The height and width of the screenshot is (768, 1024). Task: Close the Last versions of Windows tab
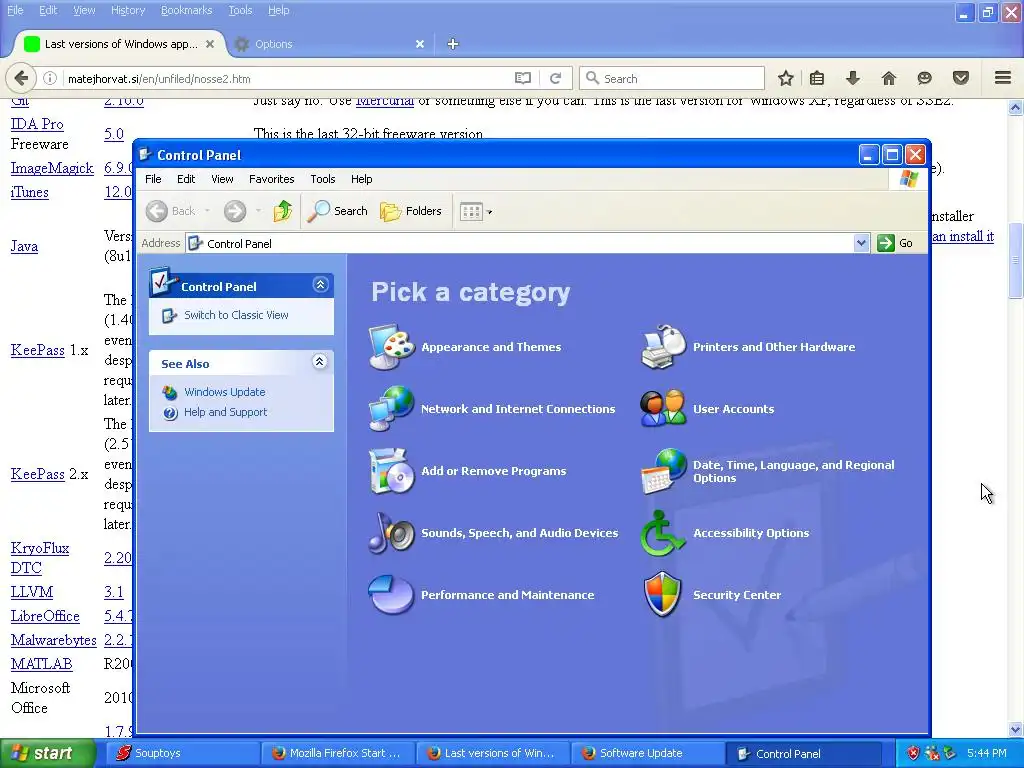coord(210,44)
